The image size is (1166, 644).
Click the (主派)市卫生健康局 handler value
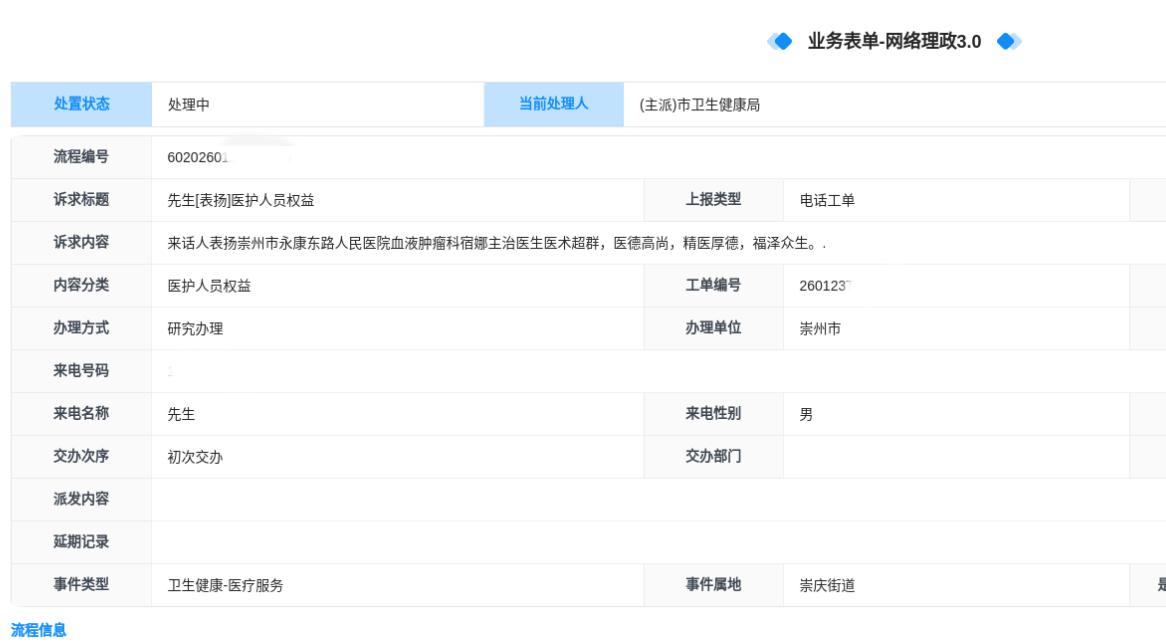pyautogui.click(x=699, y=105)
